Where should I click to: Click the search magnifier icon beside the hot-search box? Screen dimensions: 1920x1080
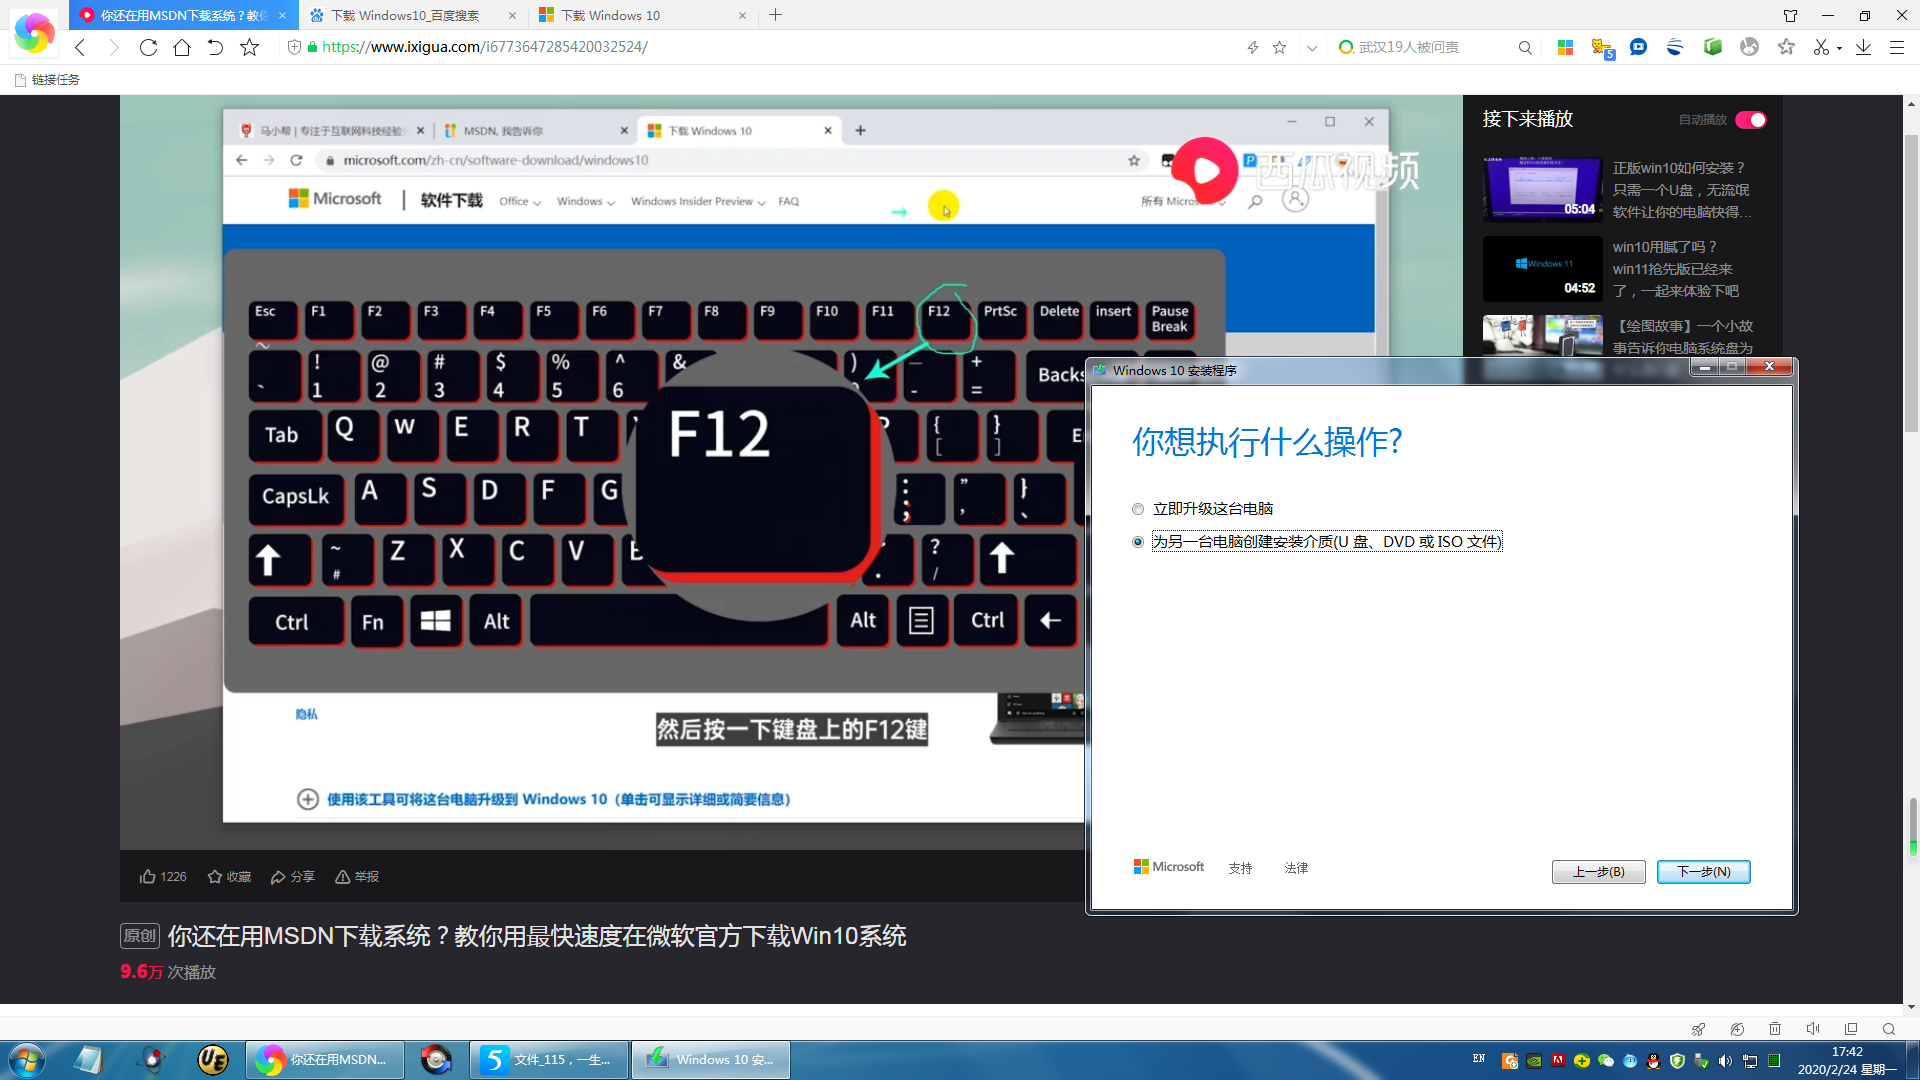[x=1525, y=47]
